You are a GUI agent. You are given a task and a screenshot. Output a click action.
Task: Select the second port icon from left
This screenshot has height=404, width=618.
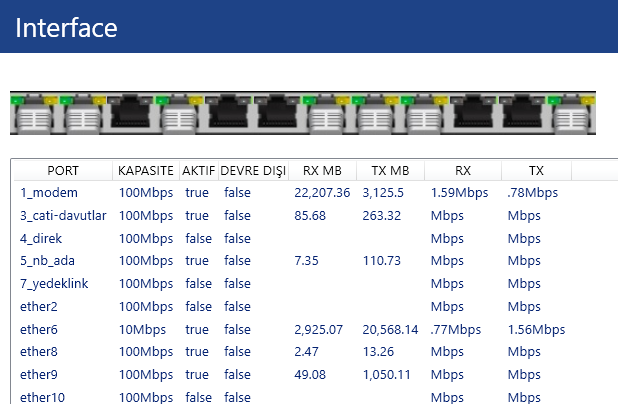pos(82,114)
